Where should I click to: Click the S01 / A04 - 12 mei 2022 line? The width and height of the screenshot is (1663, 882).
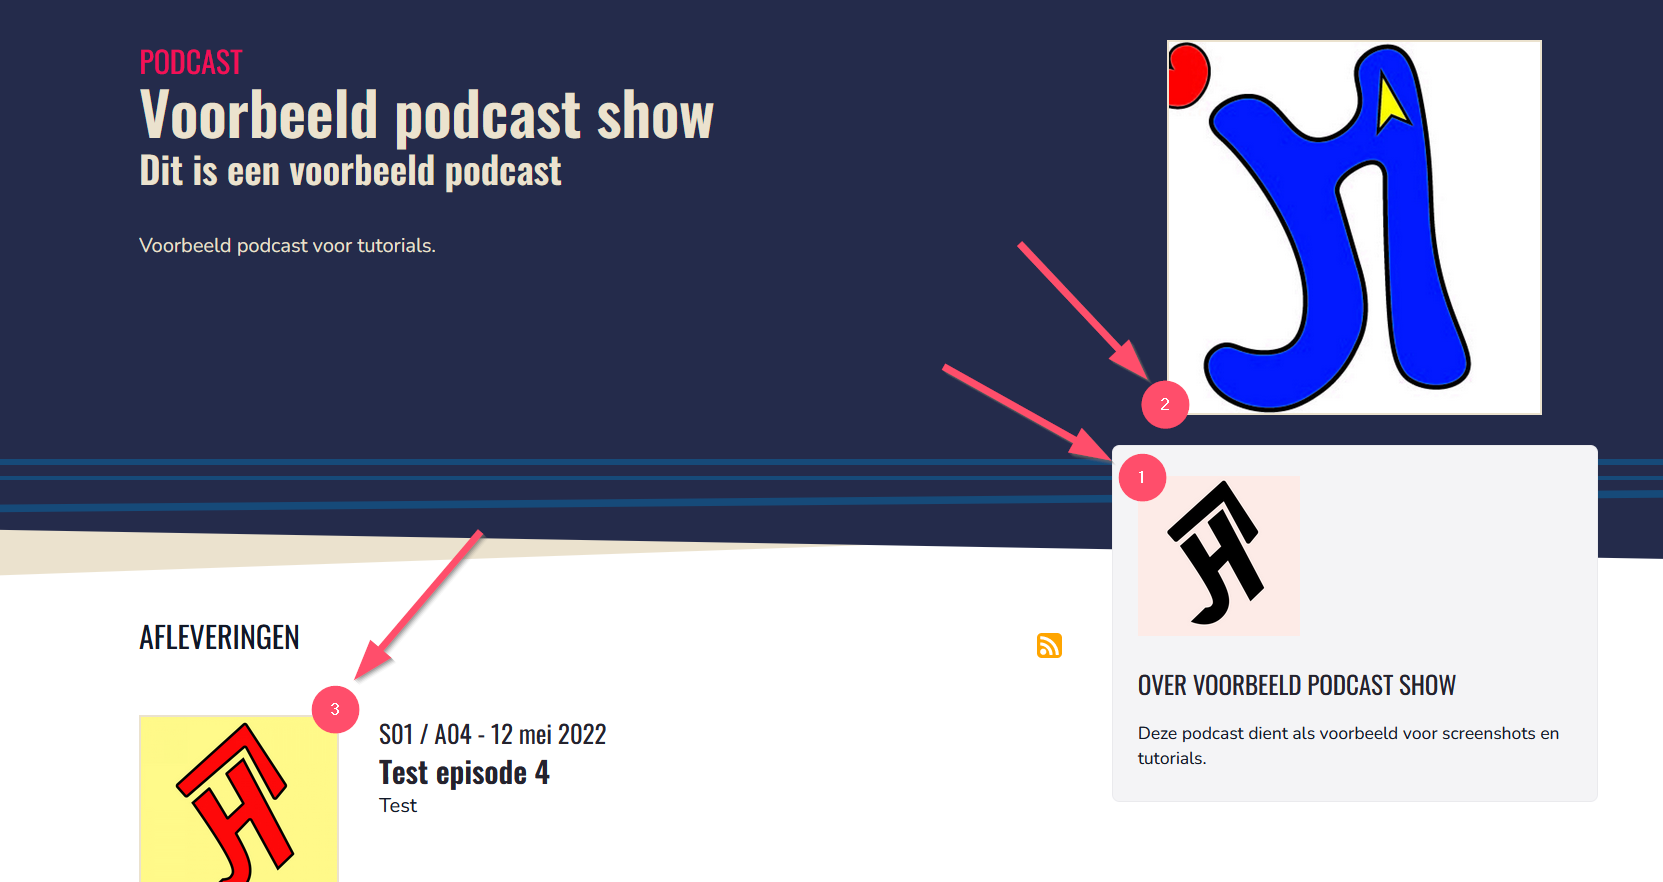point(493,734)
